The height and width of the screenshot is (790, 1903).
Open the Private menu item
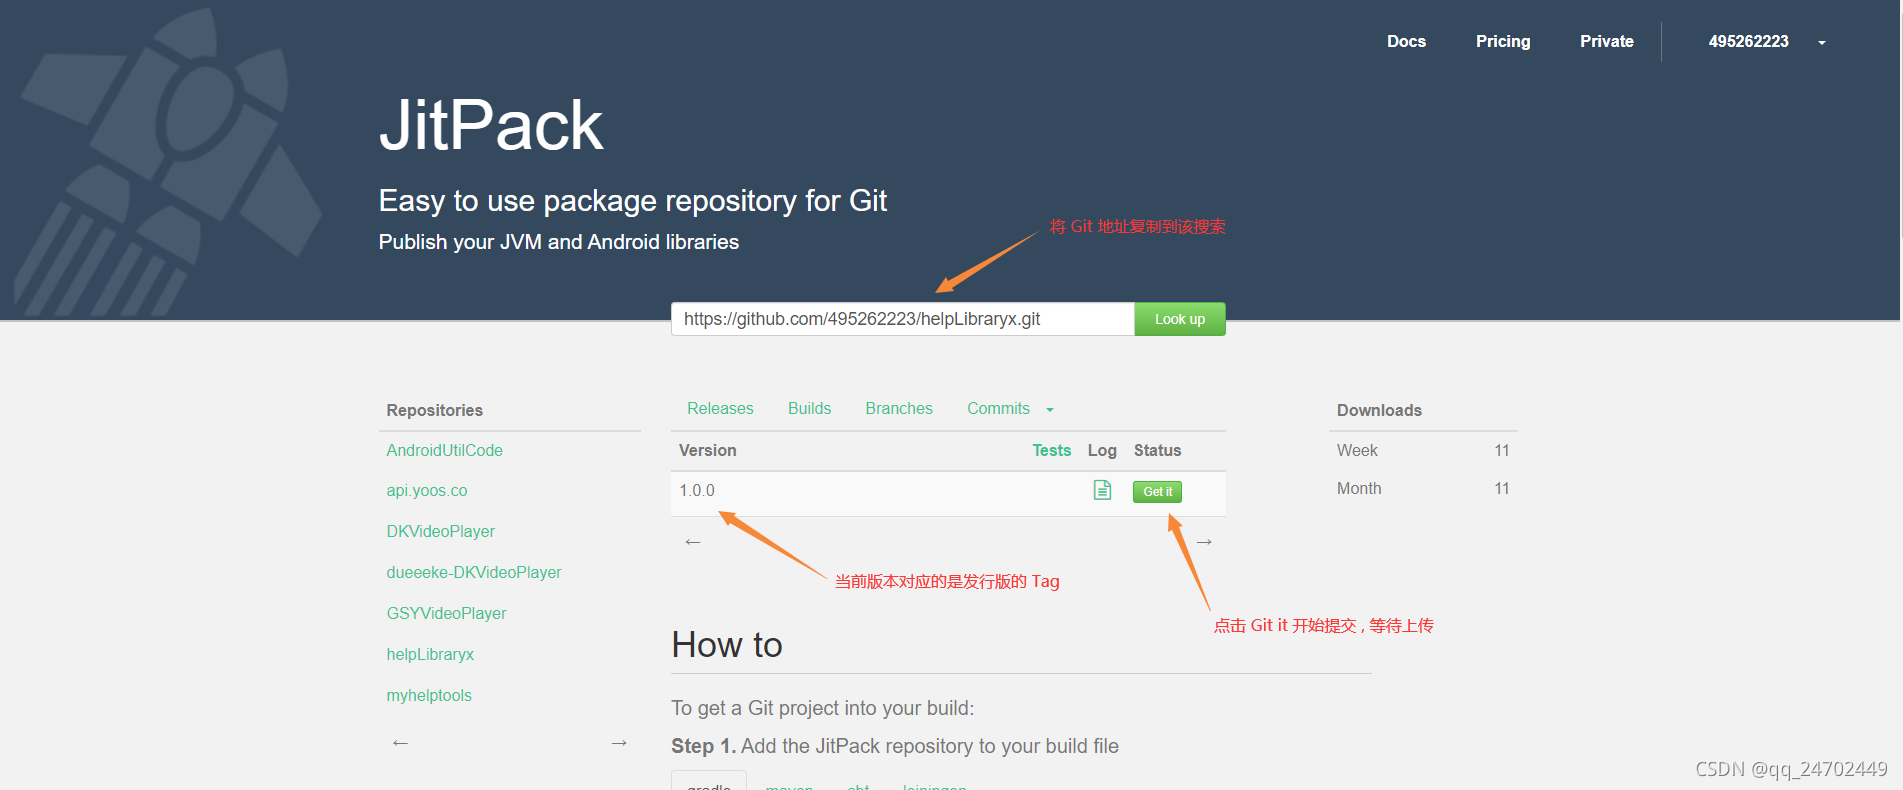(1606, 41)
